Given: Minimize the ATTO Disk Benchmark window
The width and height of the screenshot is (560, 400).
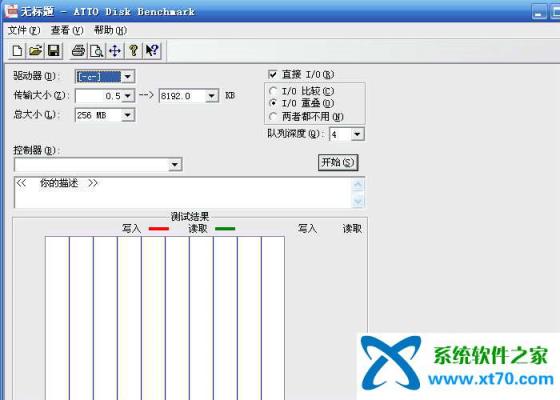Looking at the screenshot, I should click(x=539, y=12).
